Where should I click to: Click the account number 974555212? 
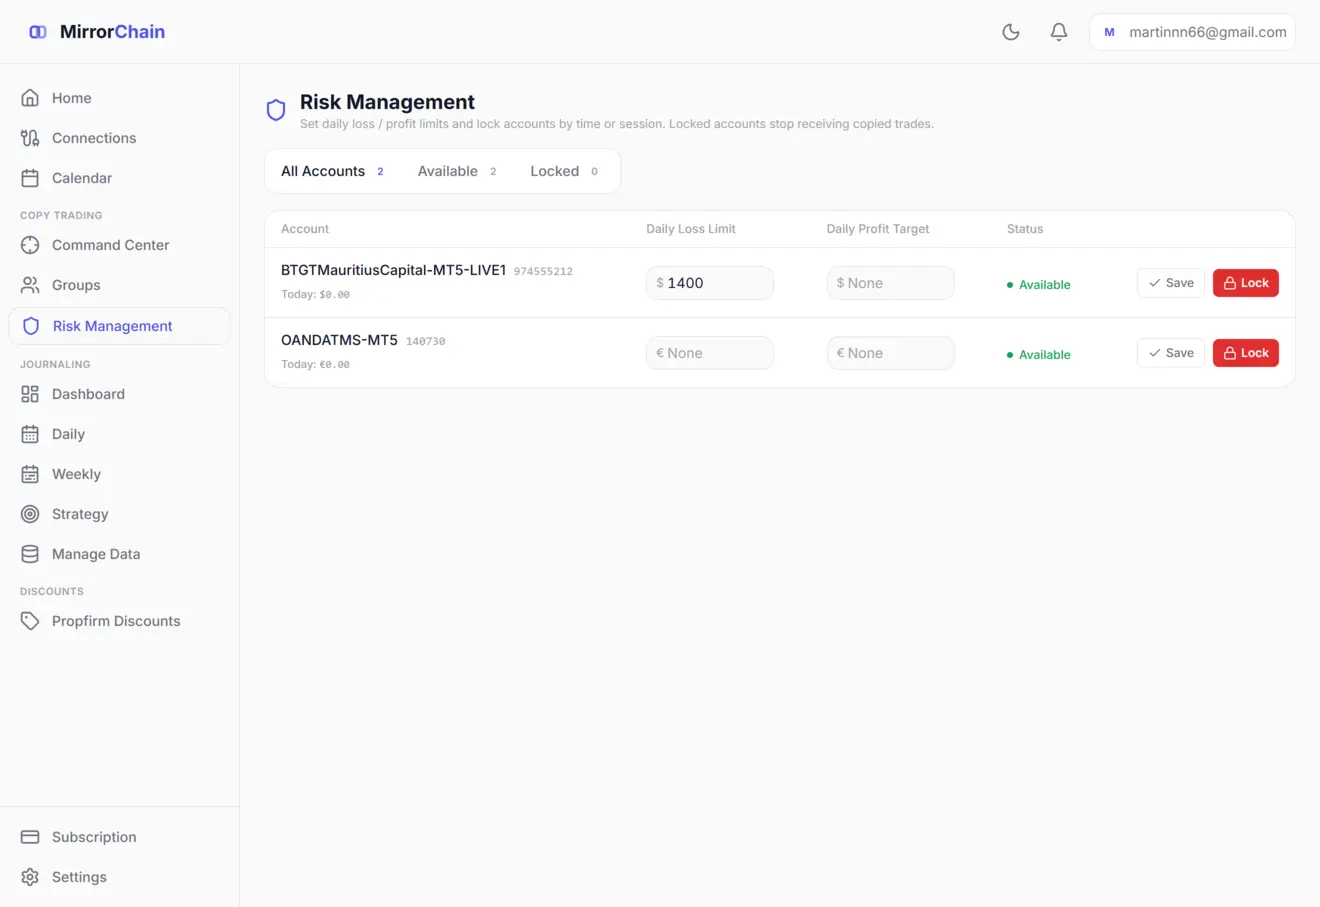543,271
